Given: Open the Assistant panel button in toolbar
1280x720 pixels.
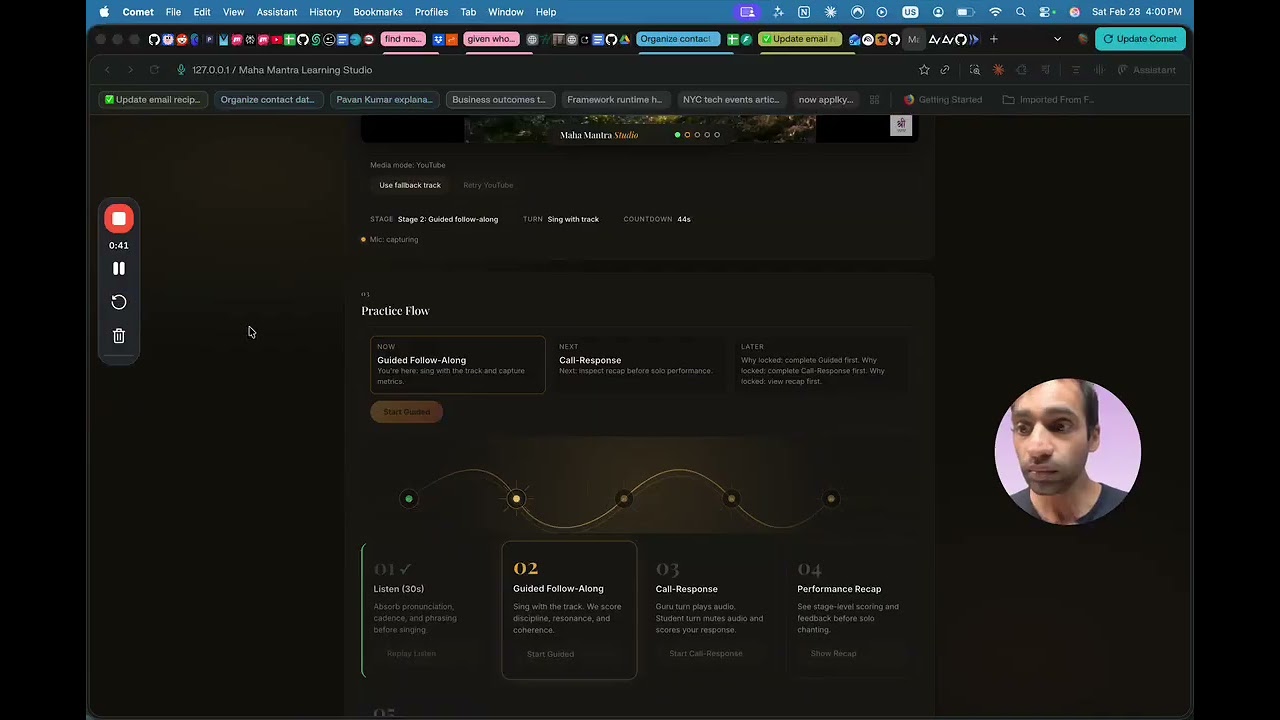Looking at the screenshot, I should coord(1147,70).
